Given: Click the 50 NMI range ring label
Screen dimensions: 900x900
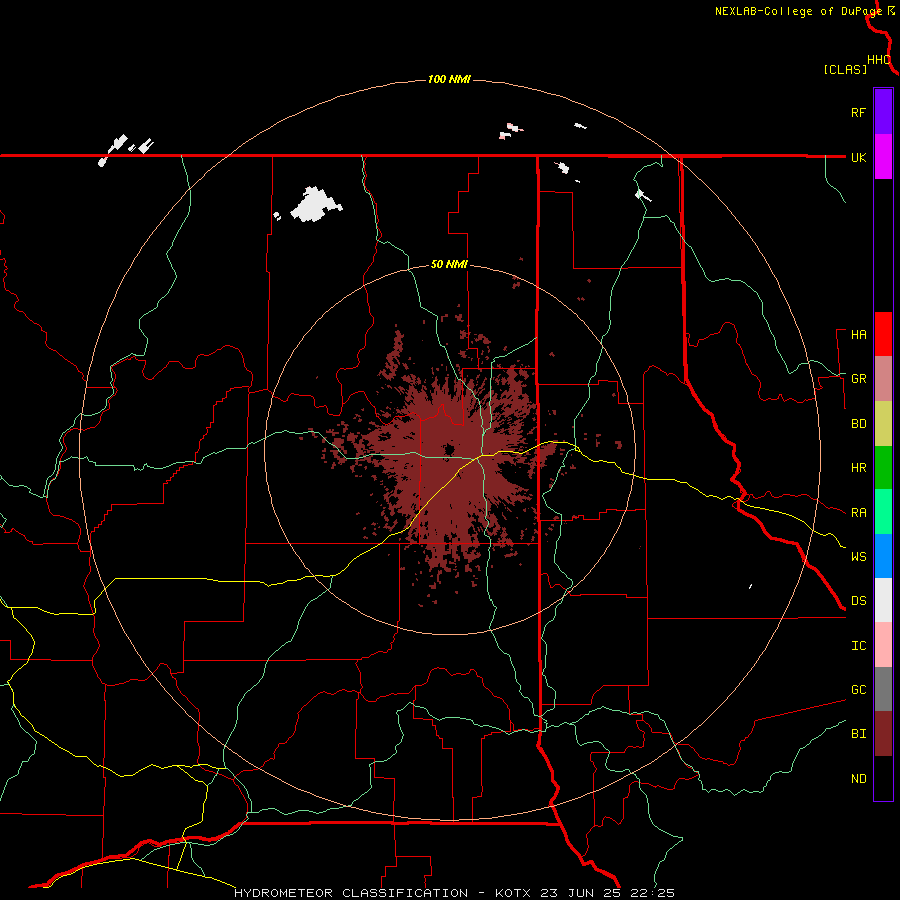Looking at the screenshot, I should pyautogui.click(x=449, y=264).
